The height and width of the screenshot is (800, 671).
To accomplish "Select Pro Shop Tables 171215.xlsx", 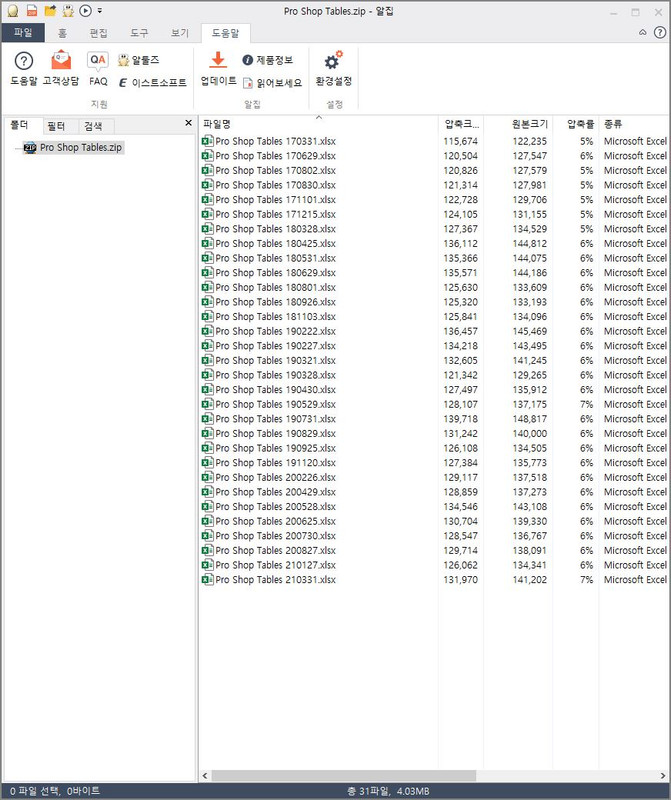I will pos(275,214).
